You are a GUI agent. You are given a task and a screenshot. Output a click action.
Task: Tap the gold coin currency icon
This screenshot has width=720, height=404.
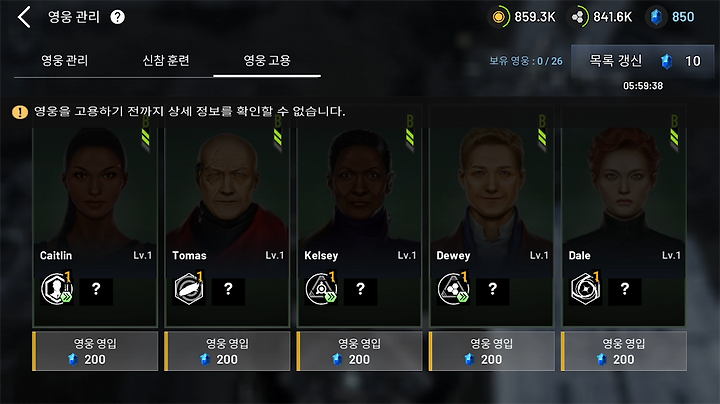pos(499,17)
